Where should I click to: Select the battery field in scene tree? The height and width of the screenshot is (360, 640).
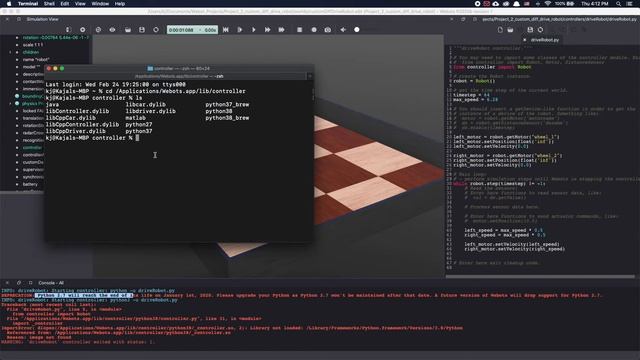(30, 184)
